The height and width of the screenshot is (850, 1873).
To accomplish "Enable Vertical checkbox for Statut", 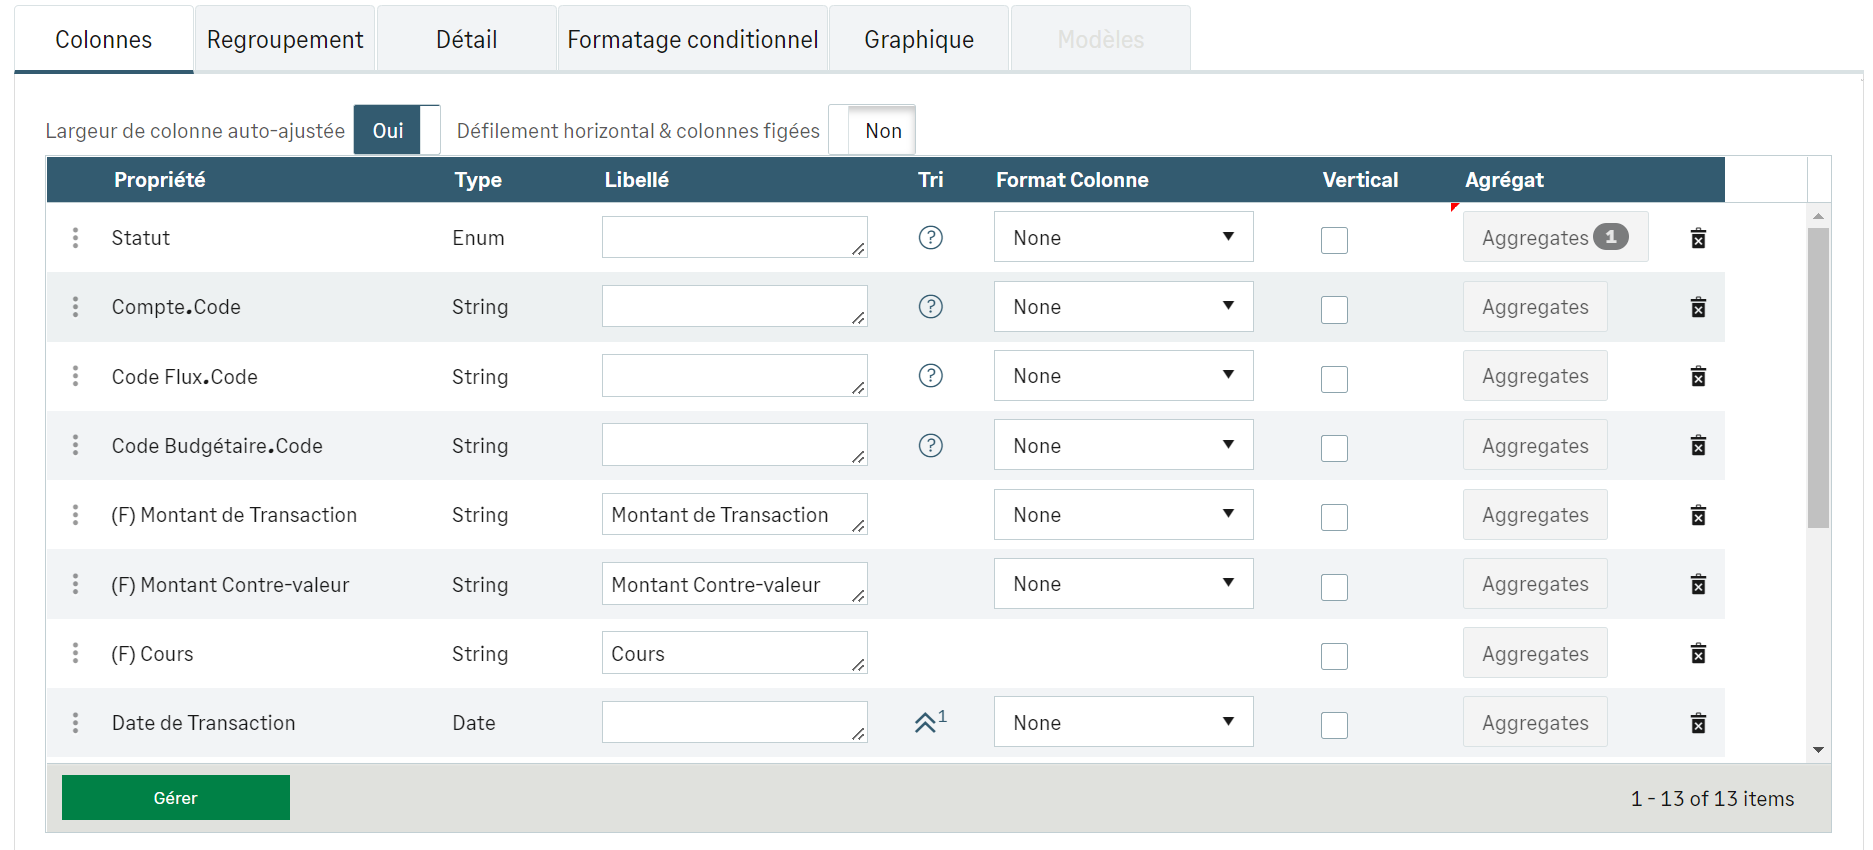I will (1333, 240).
